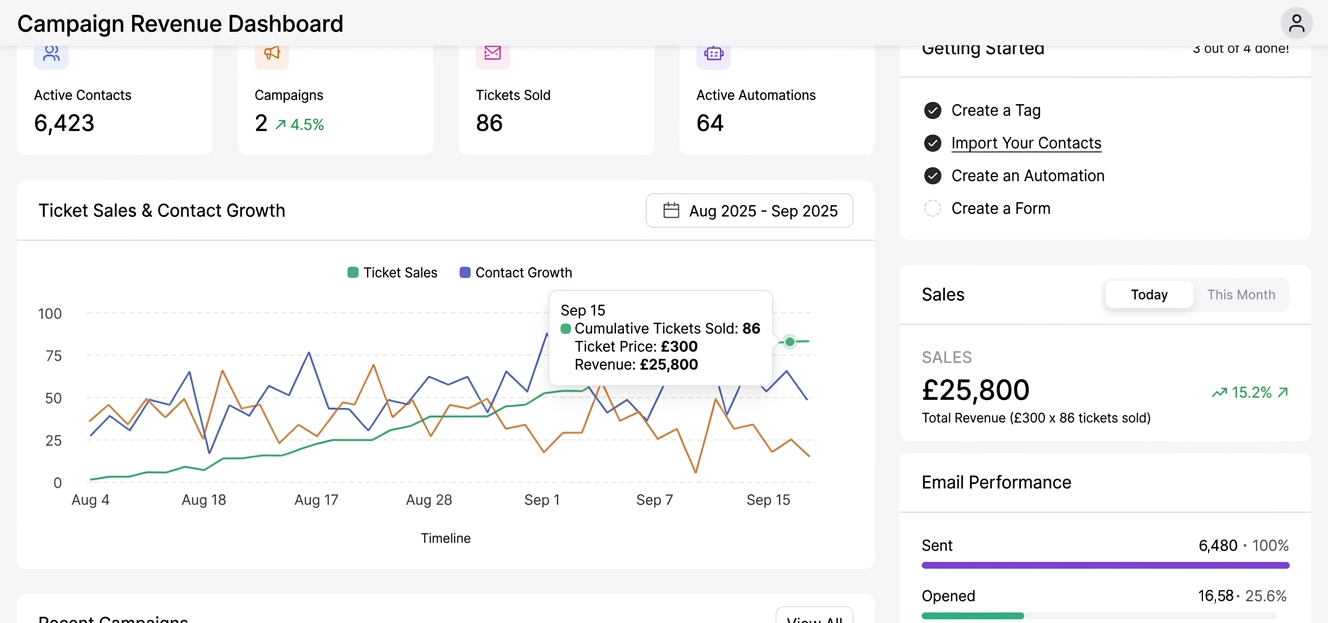The height and width of the screenshot is (623, 1328).
Task: Click the Opened rate 25.6% text
Action: tap(1267, 596)
